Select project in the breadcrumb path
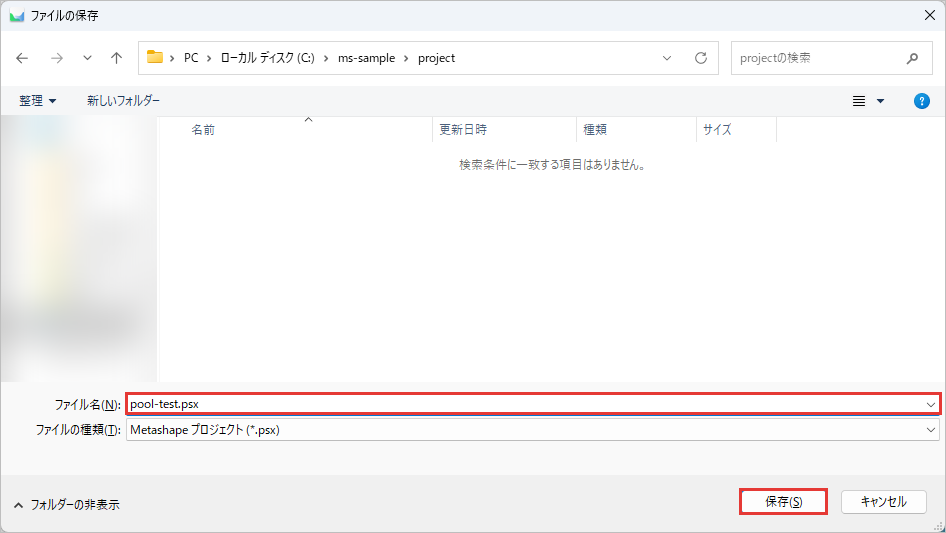 pos(436,58)
